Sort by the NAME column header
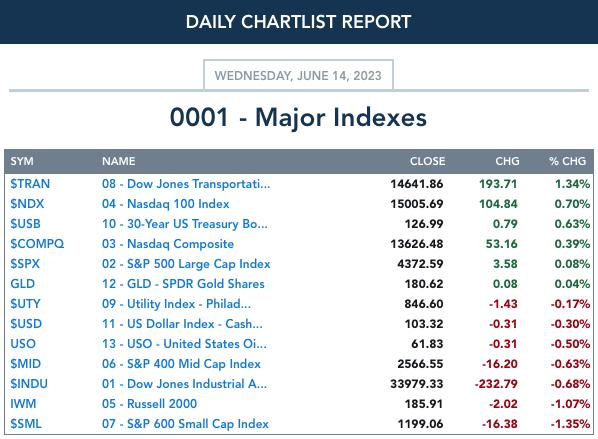 tap(119, 161)
